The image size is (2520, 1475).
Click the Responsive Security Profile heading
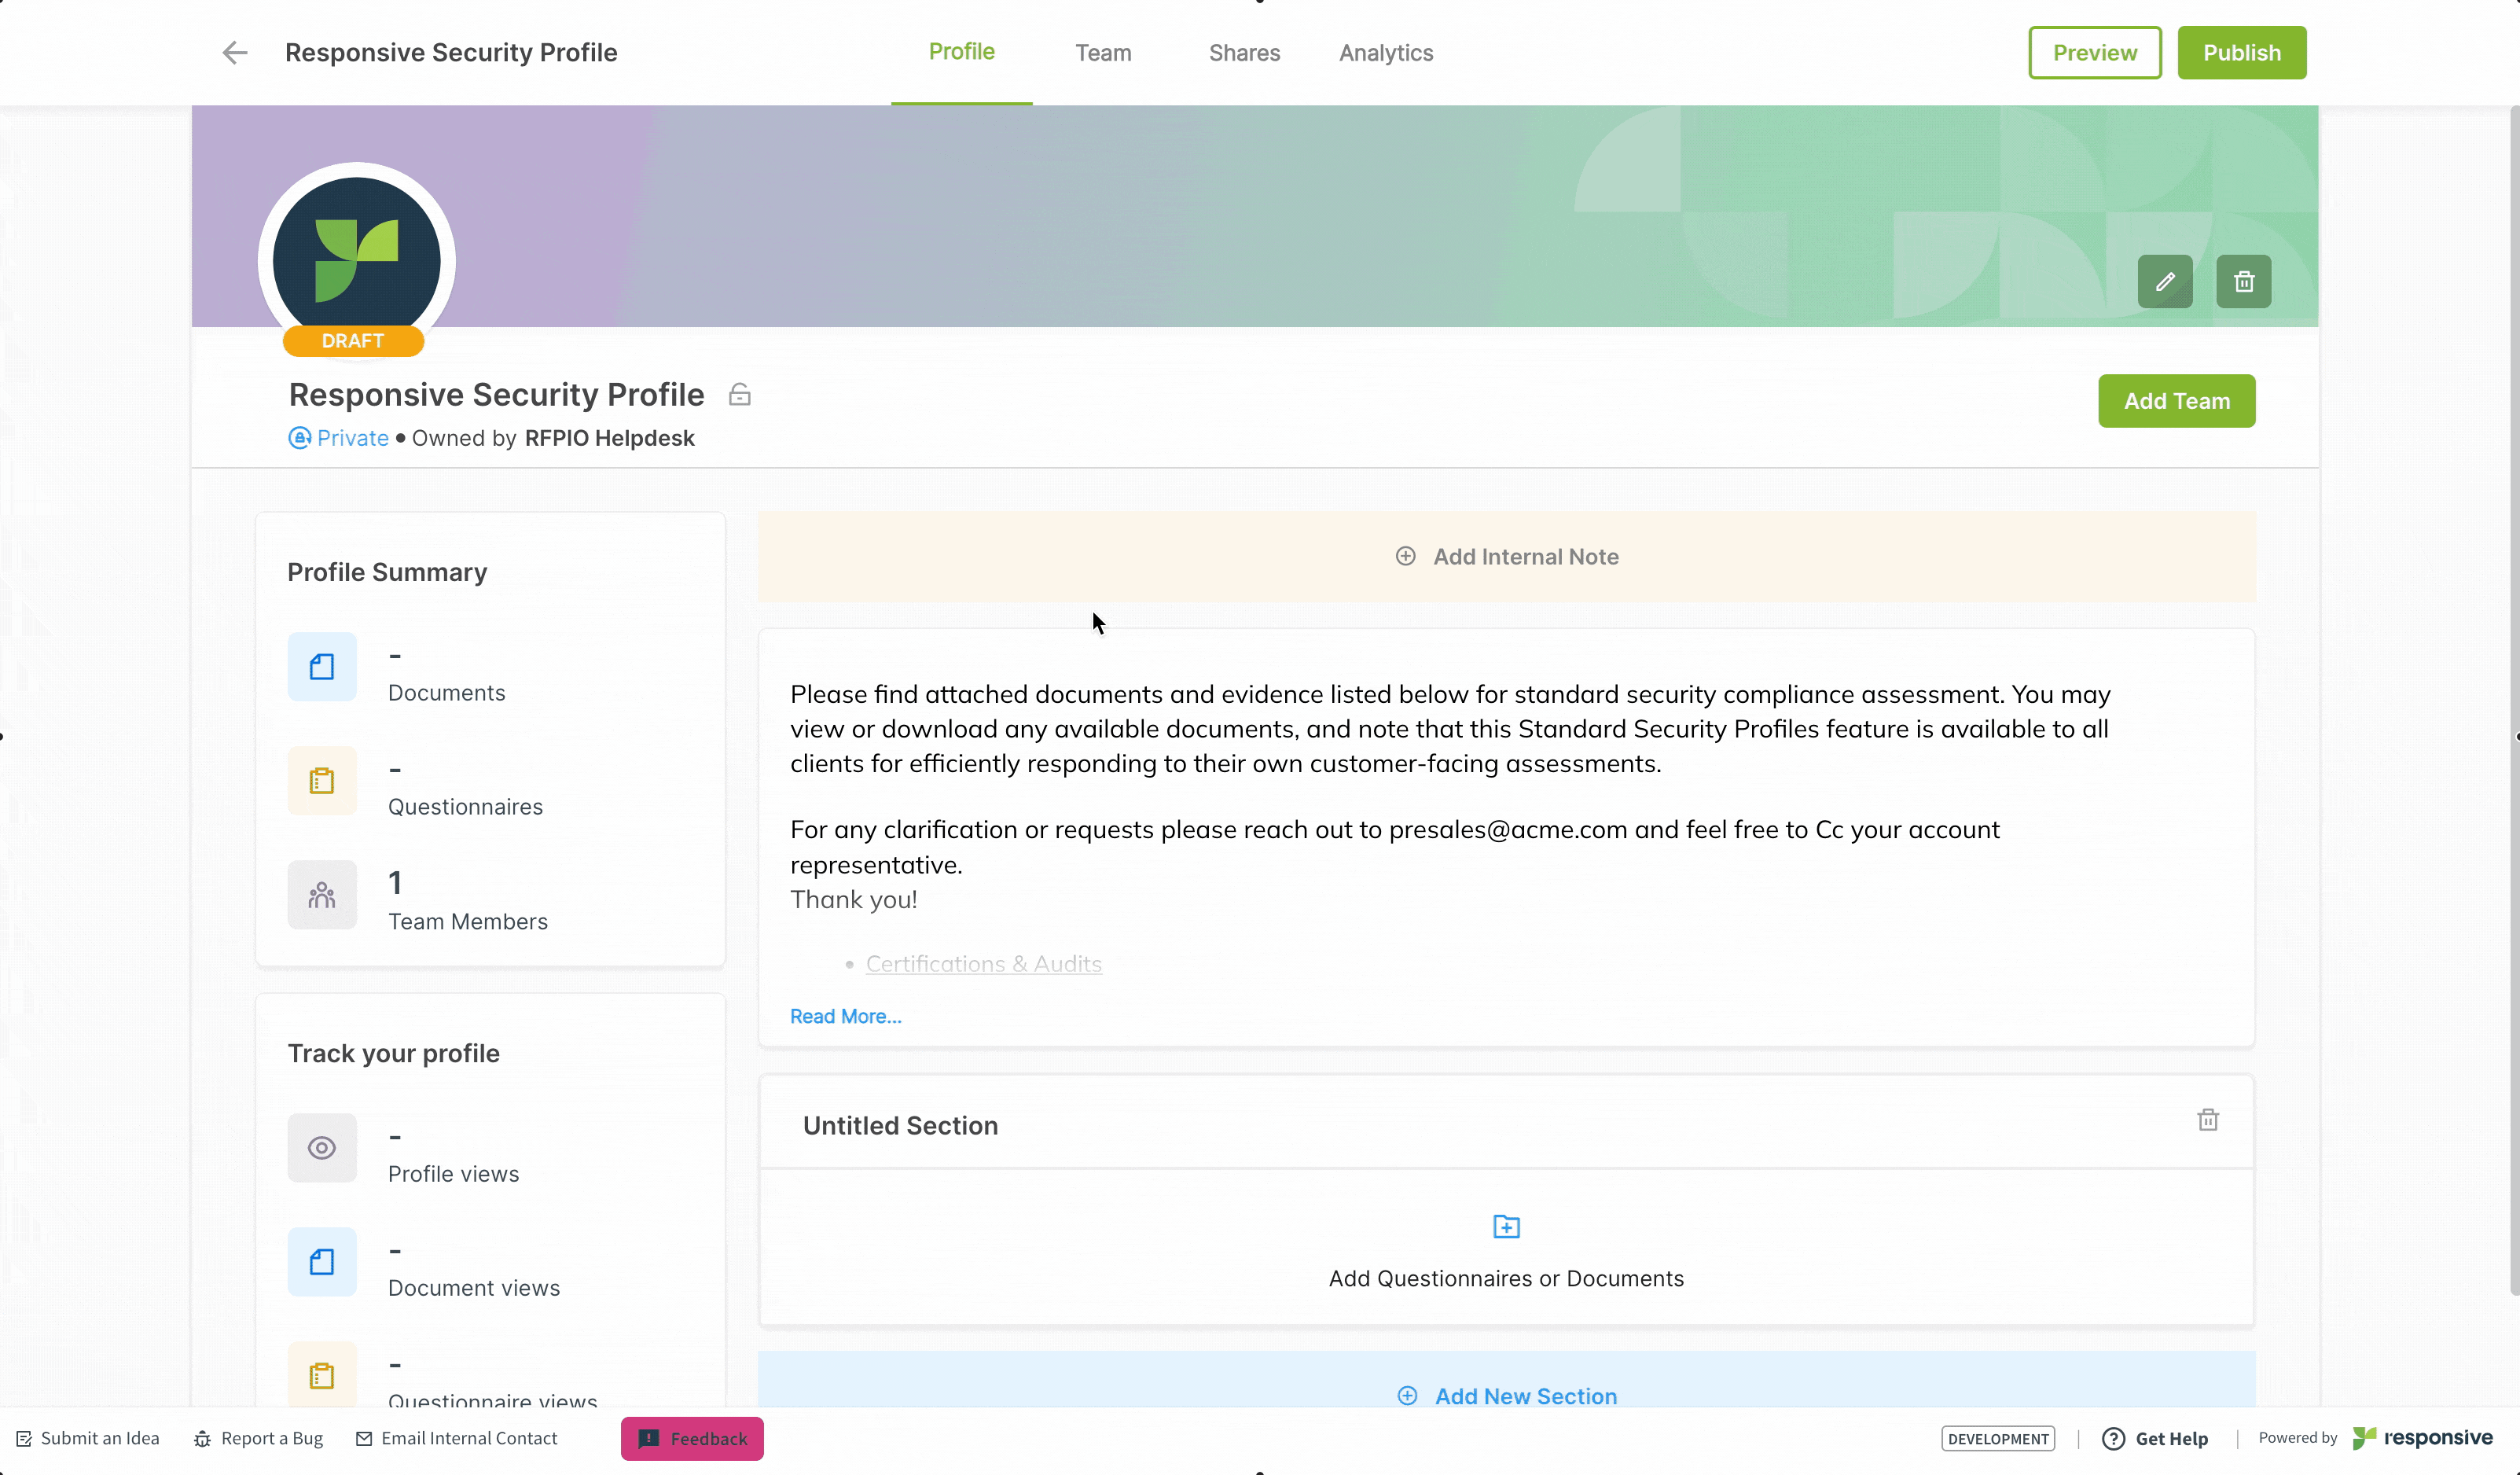(496, 395)
